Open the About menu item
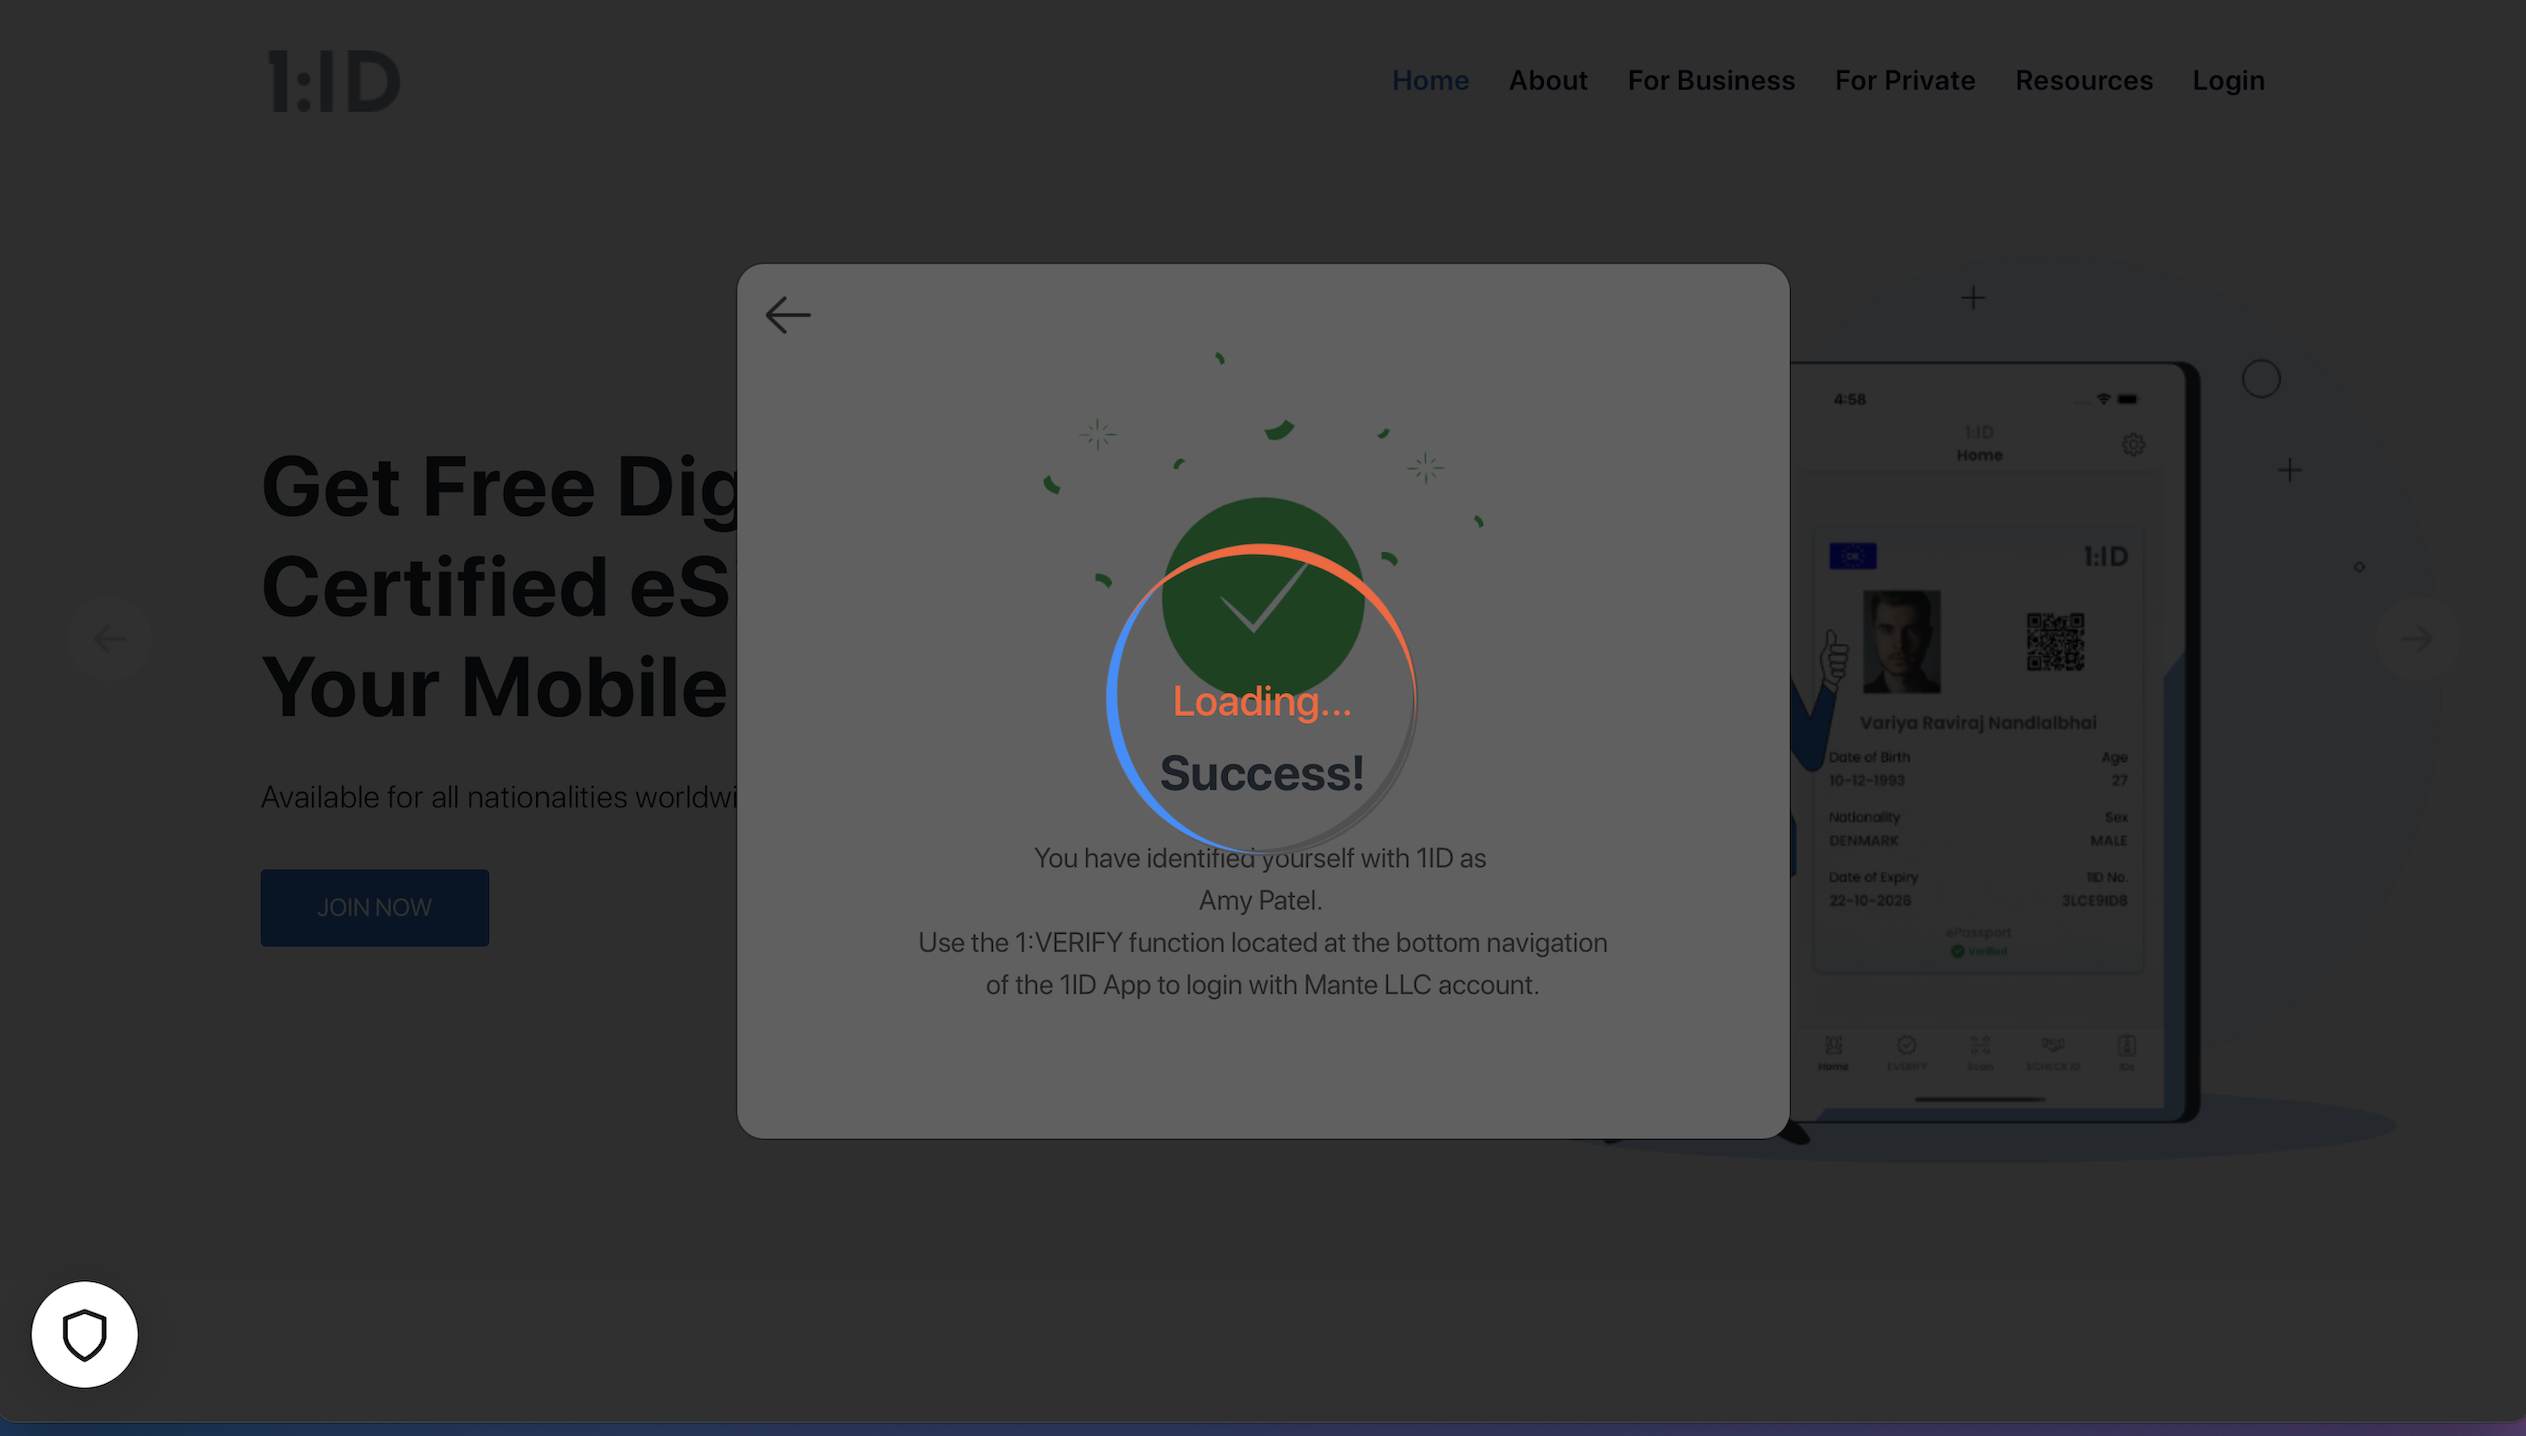The height and width of the screenshot is (1436, 2526). coord(1547,80)
